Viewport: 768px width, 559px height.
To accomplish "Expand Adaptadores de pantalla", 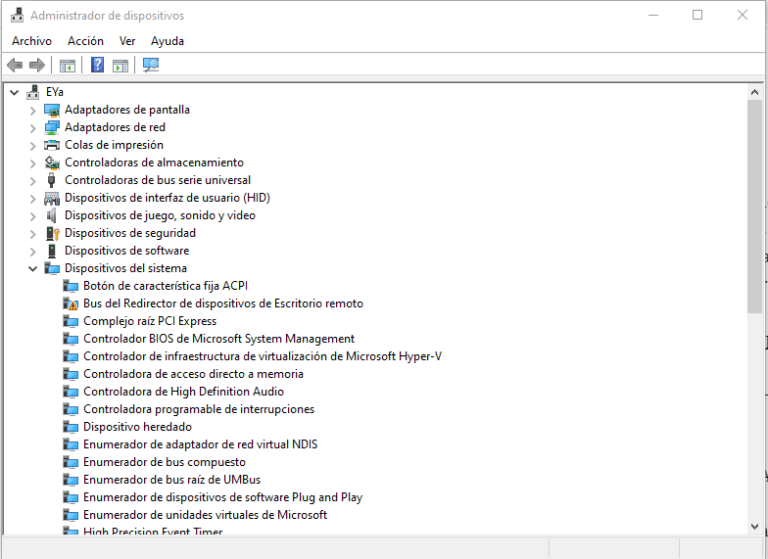I will pyautogui.click(x=33, y=110).
